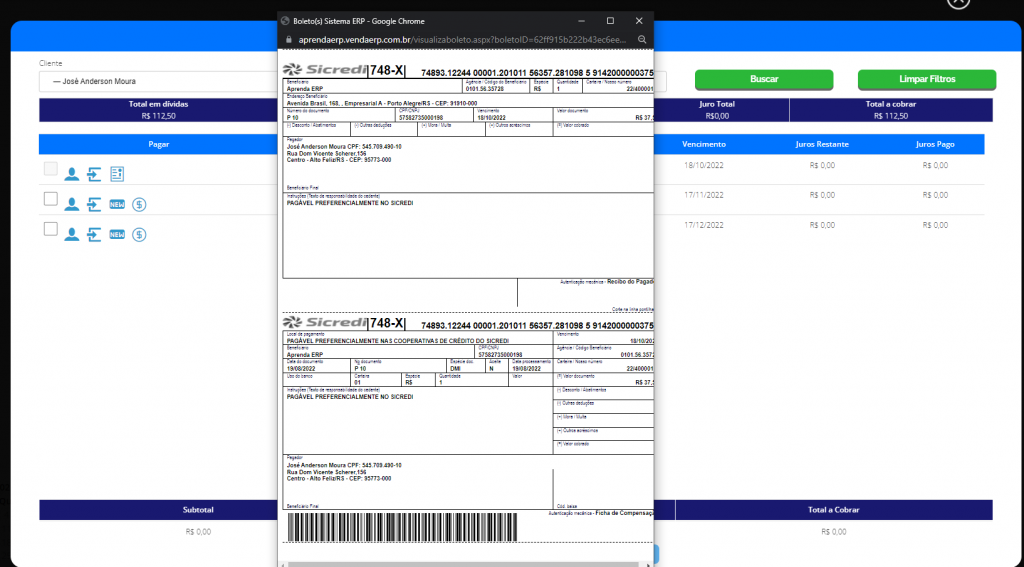Click the lower Sicredi logo on the boleto
The height and width of the screenshot is (567, 1024).
click(x=325, y=322)
